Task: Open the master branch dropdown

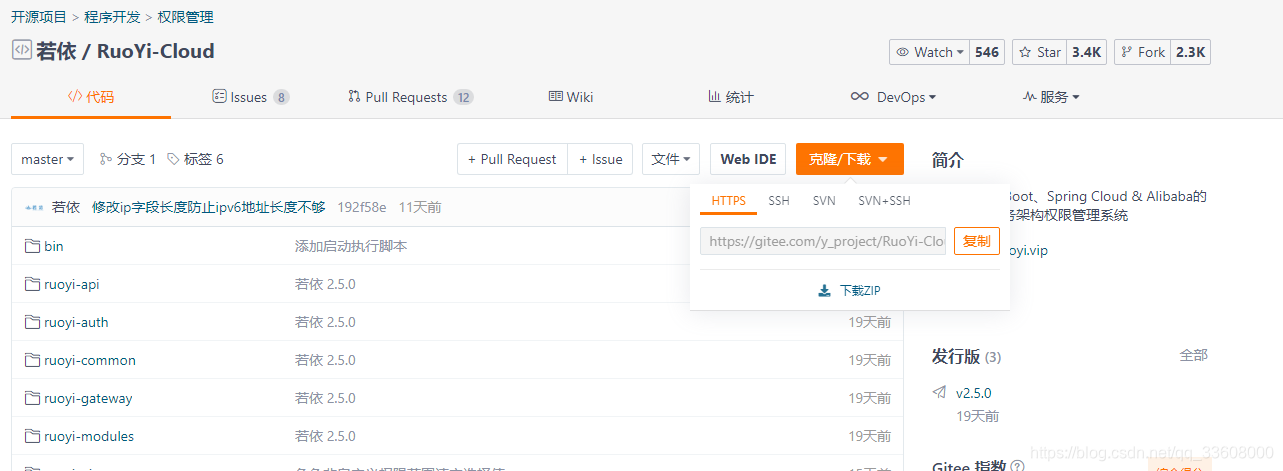Action: click(x=48, y=159)
